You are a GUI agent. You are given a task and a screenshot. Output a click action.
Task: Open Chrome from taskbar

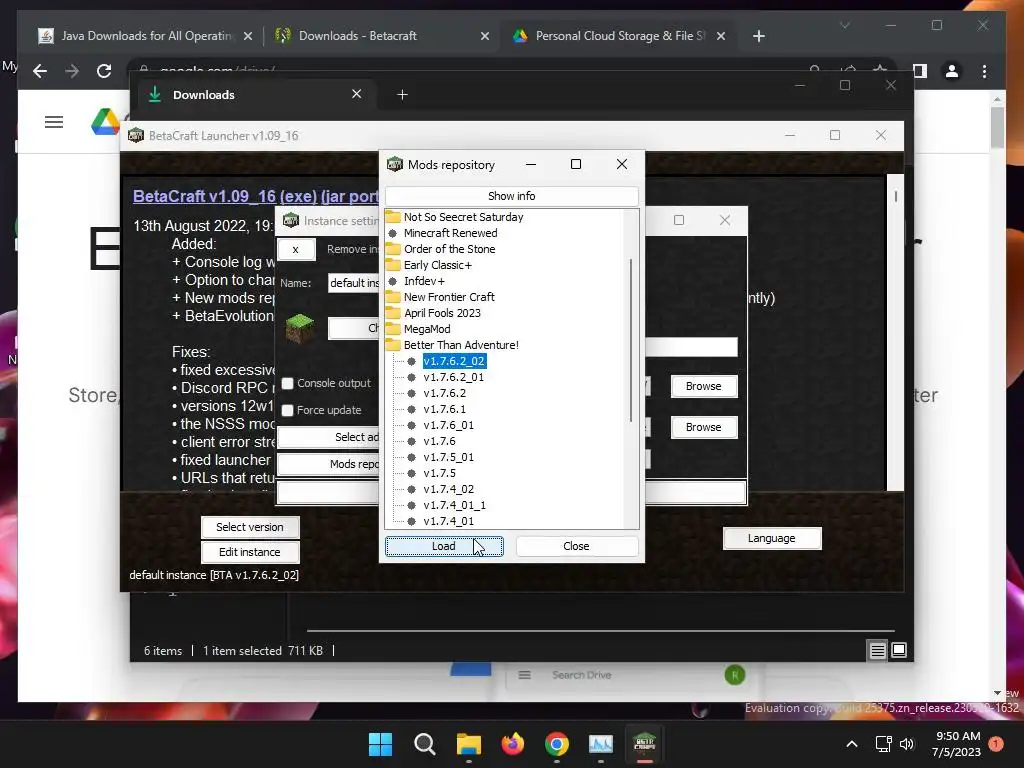(557, 744)
